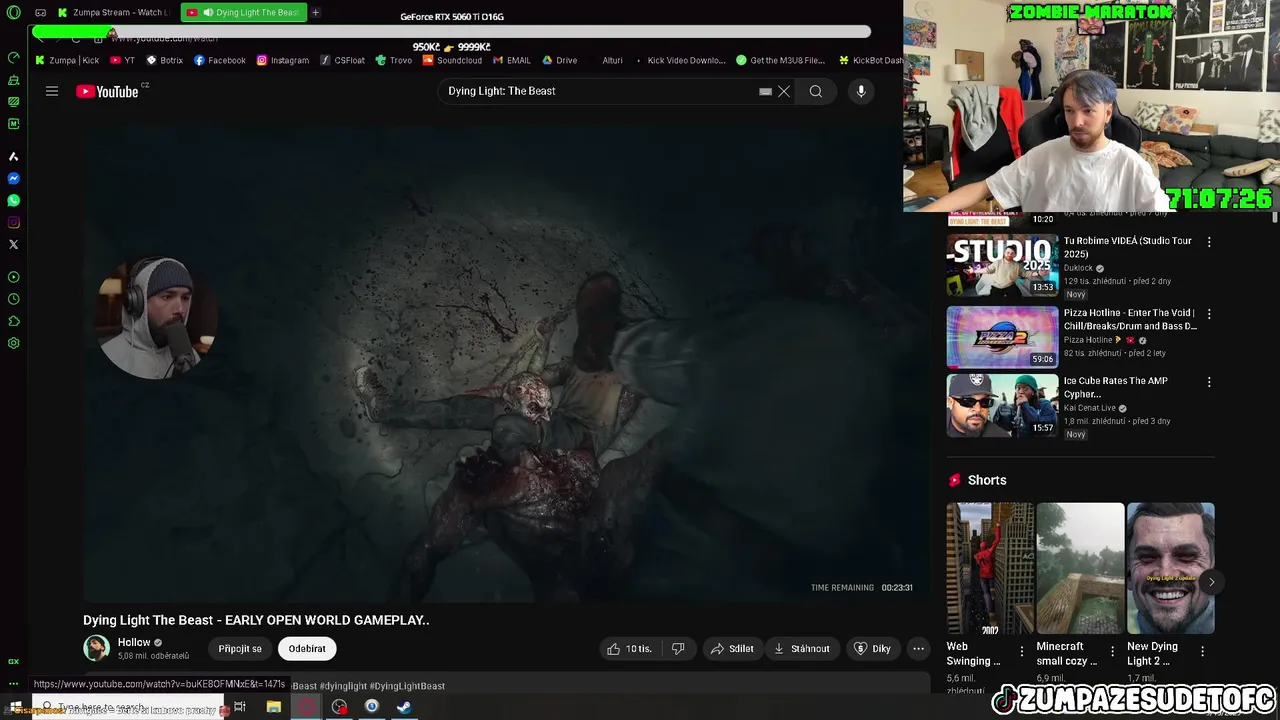Open the Instagram bookmark

[283, 60]
